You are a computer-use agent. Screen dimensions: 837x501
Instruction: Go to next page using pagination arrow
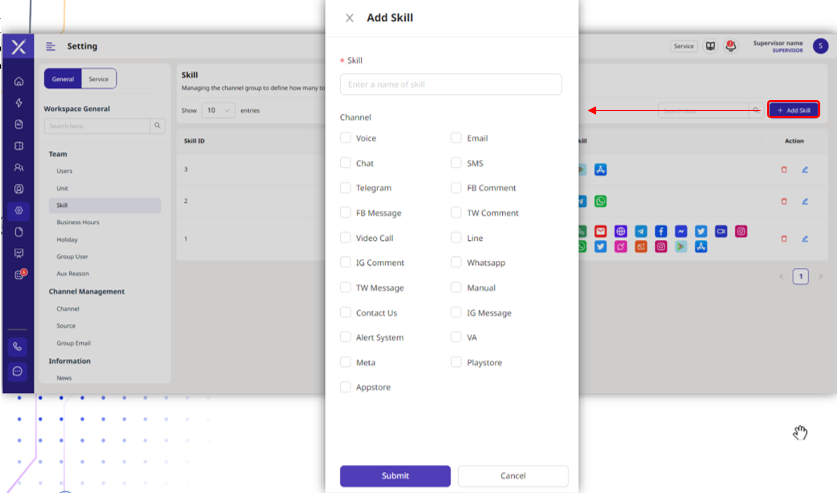coord(821,276)
